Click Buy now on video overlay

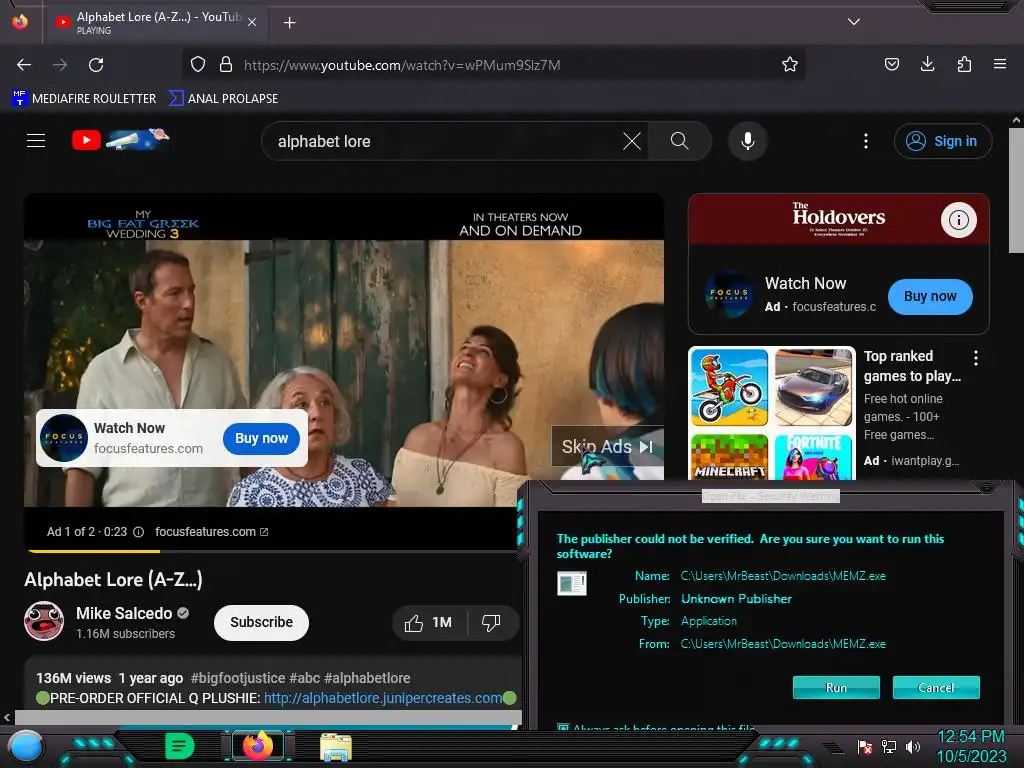coord(261,438)
